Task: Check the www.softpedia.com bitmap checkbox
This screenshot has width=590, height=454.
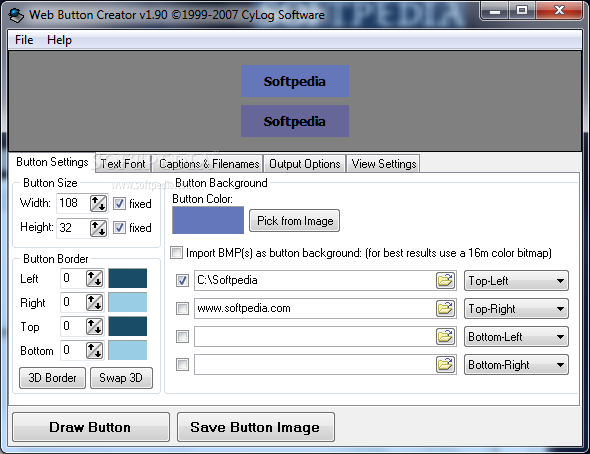Action: coord(182,309)
